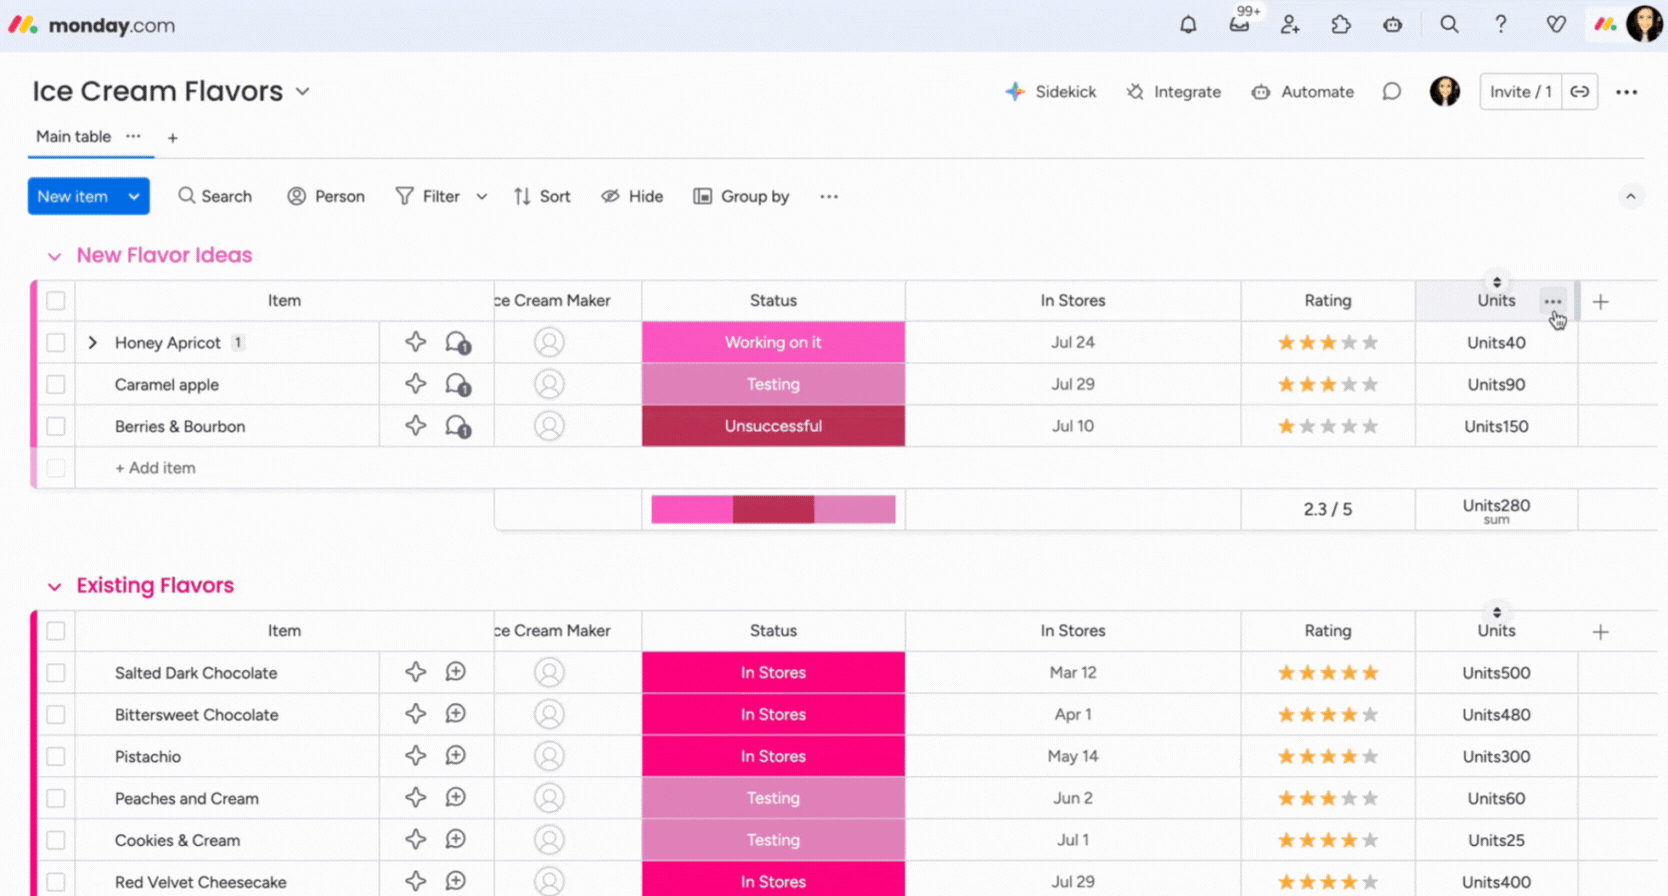Click the Automate button
The height and width of the screenshot is (896, 1668).
click(x=1303, y=92)
